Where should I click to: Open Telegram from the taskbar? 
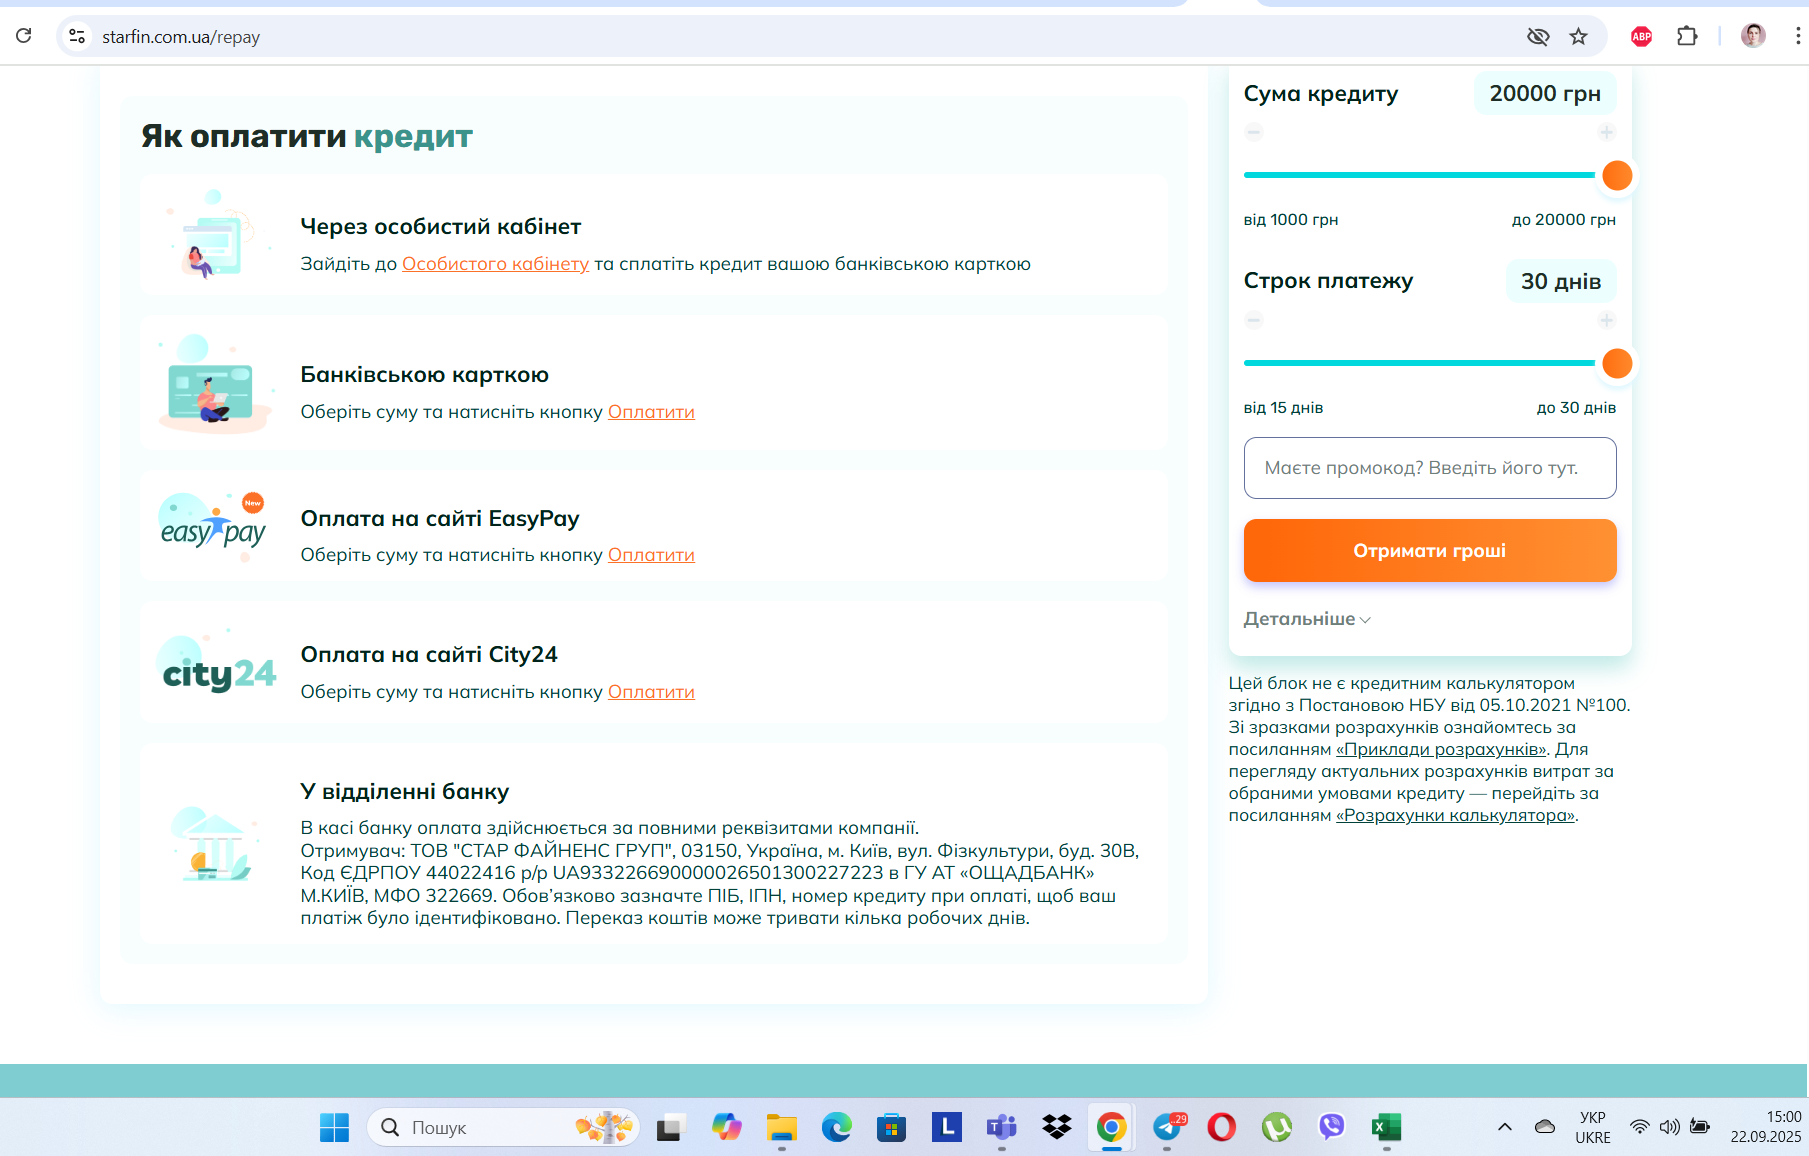tap(1168, 1128)
